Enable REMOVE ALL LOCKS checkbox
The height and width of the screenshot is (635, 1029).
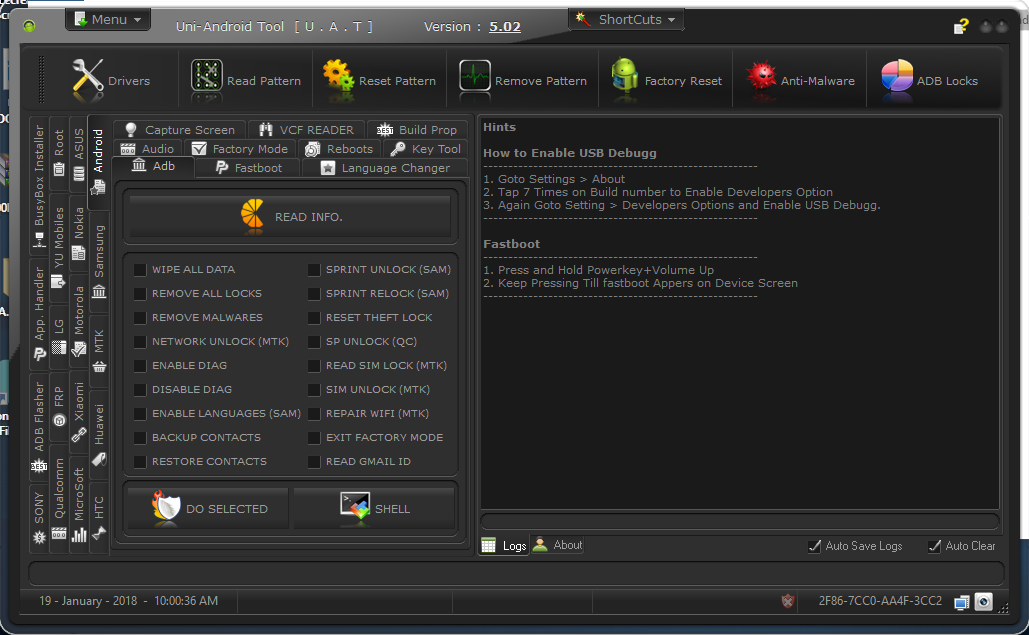[x=140, y=294]
